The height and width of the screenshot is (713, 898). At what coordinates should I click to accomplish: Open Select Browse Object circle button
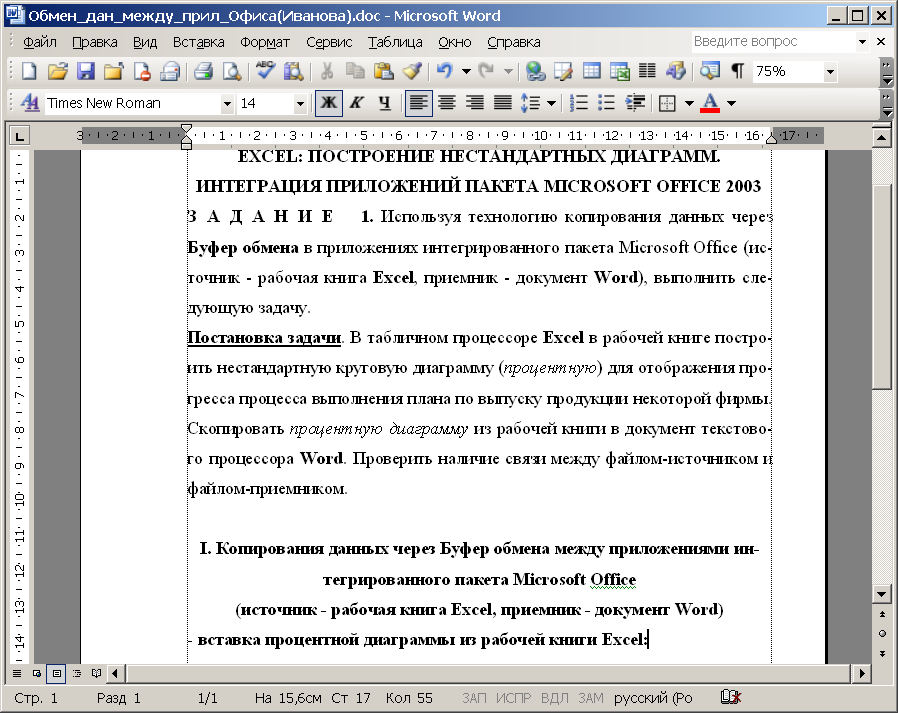click(x=882, y=633)
